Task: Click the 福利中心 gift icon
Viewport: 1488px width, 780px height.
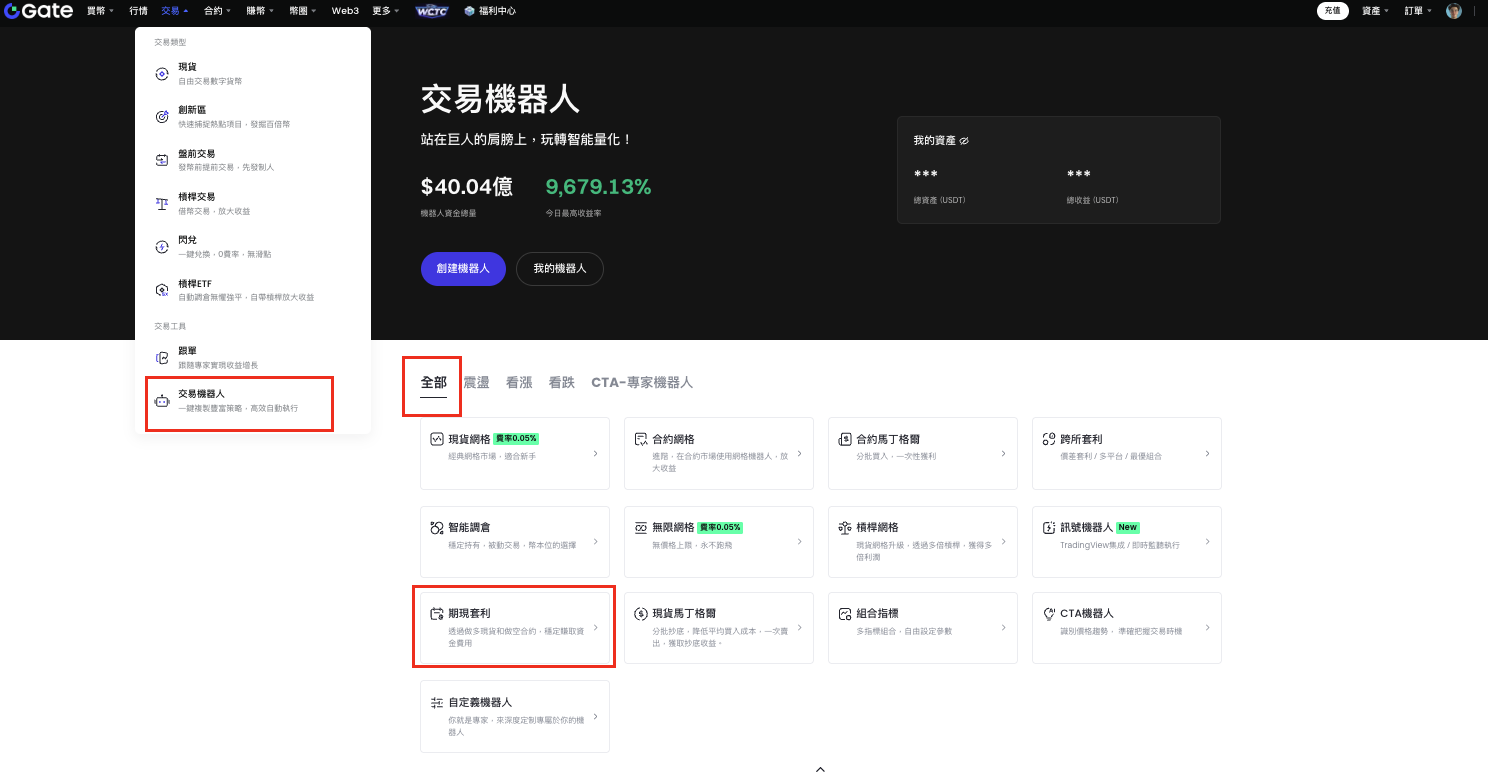Action: (469, 11)
